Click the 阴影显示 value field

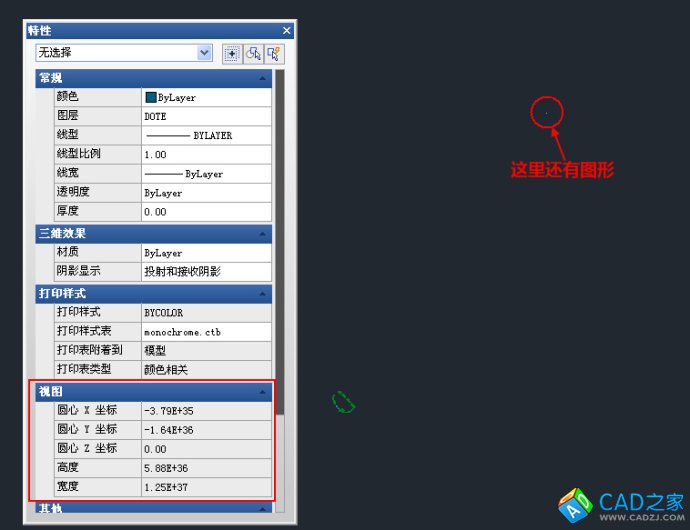coord(206,271)
